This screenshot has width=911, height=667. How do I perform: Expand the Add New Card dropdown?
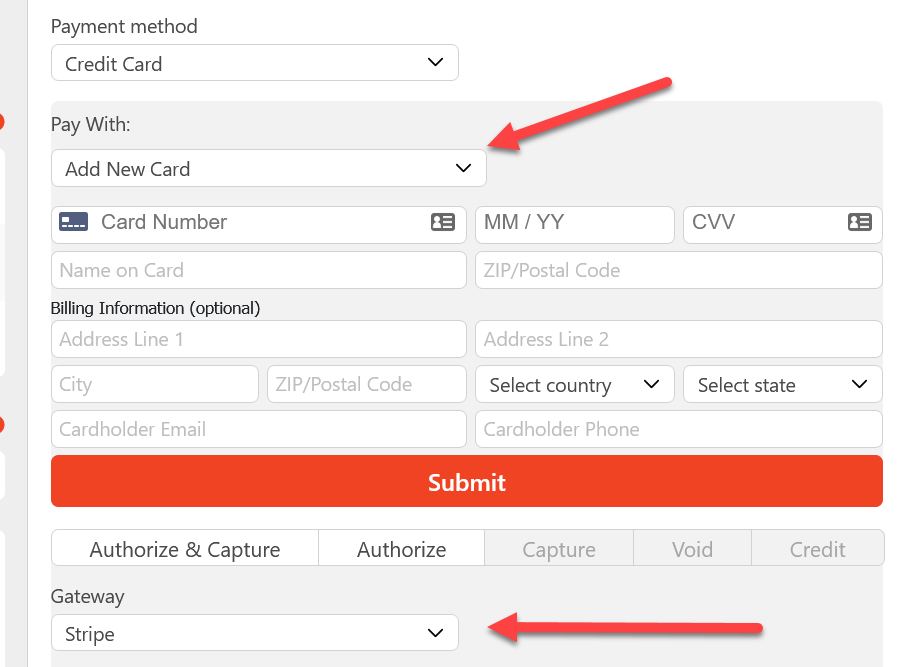pyautogui.click(x=269, y=168)
